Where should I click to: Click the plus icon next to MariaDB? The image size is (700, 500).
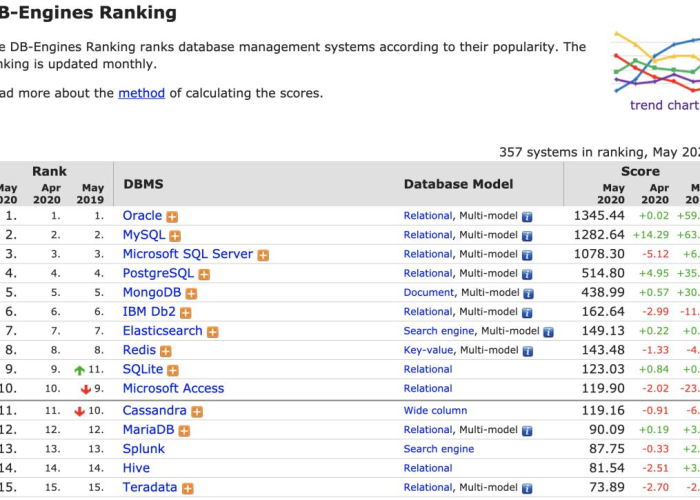point(184,431)
